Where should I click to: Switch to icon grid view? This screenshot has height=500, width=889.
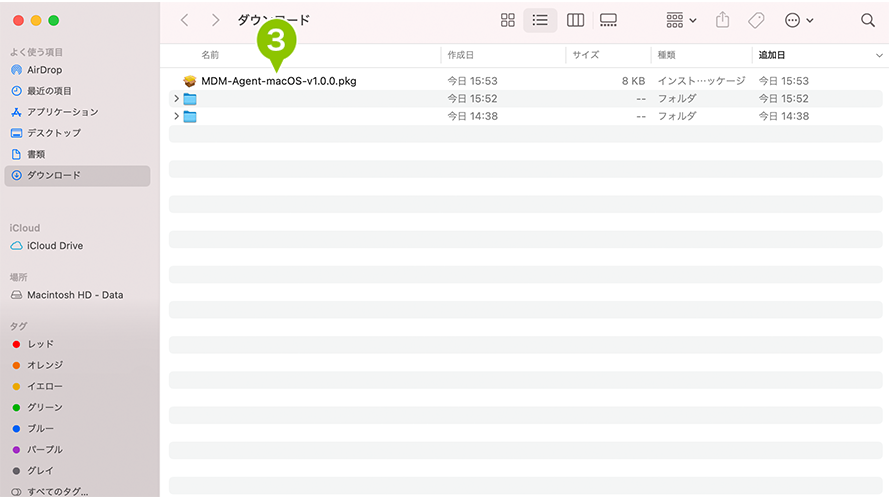point(507,20)
